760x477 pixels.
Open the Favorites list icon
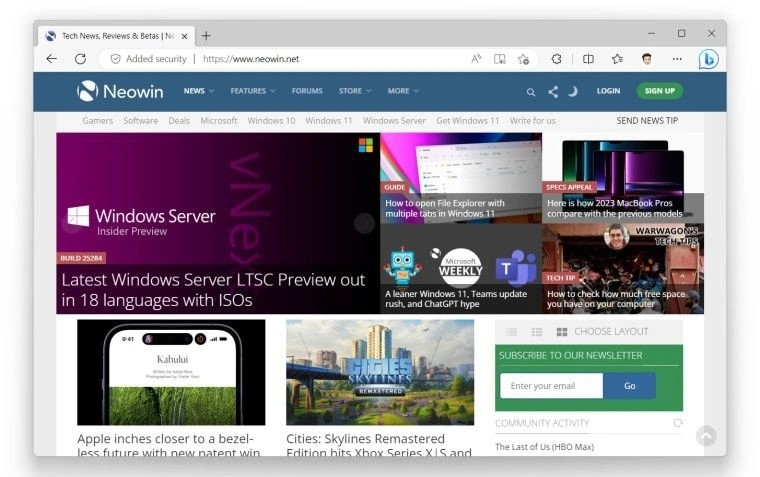tap(617, 59)
